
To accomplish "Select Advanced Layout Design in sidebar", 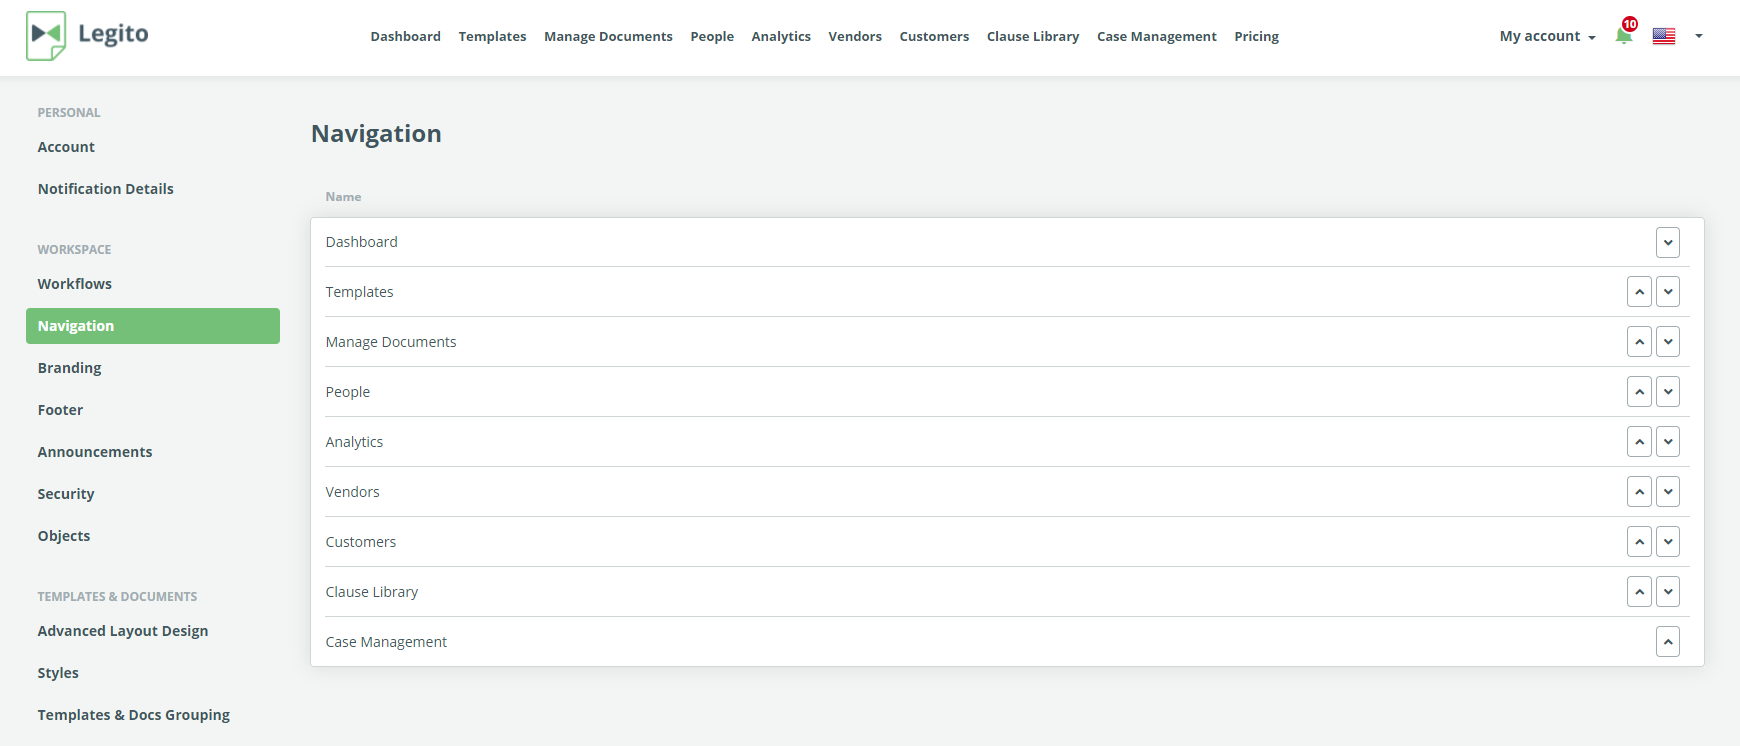I will pyautogui.click(x=123, y=631).
